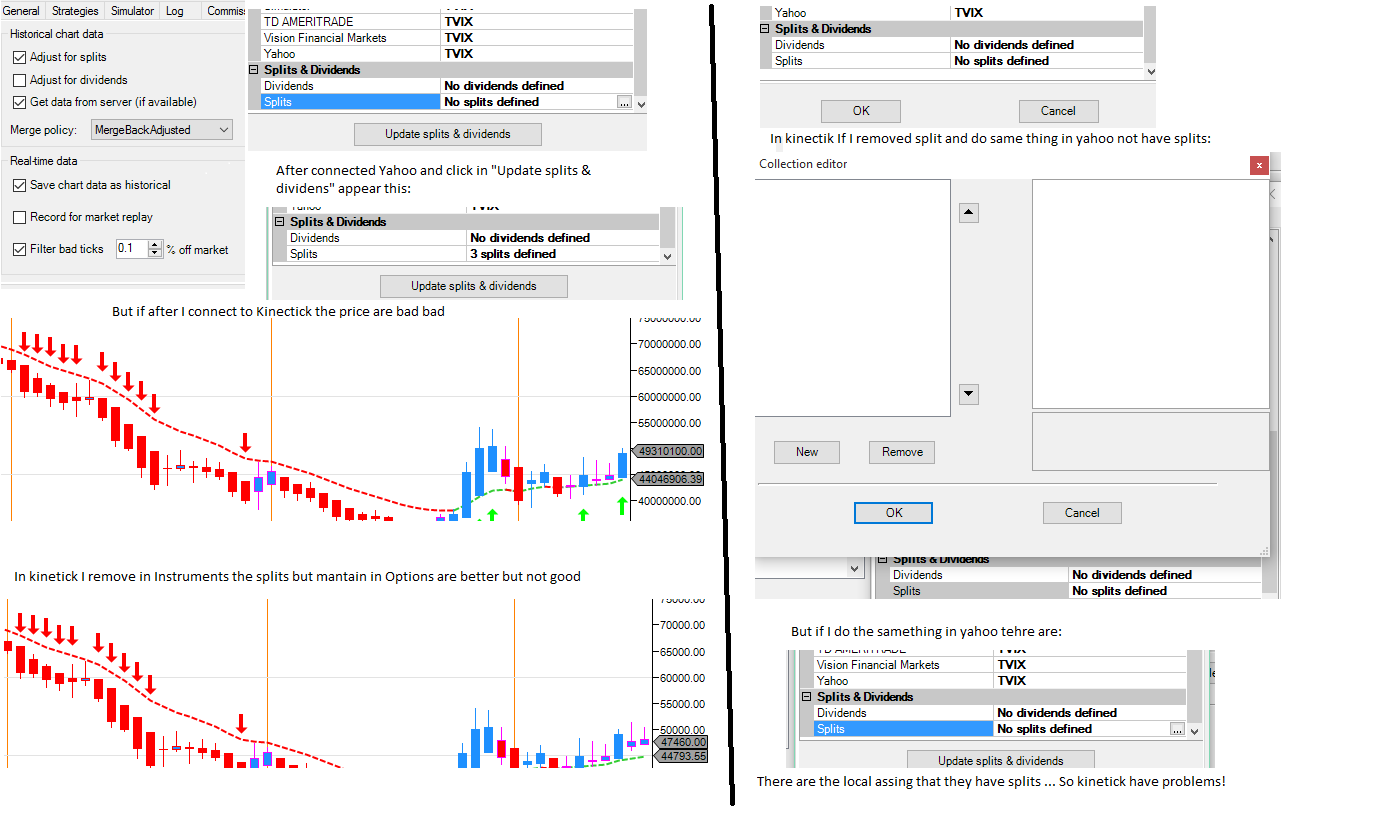Viewport: 1383px width, 813px height.
Task: Click the 49310100.00 price marker on chart
Action: (670, 451)
